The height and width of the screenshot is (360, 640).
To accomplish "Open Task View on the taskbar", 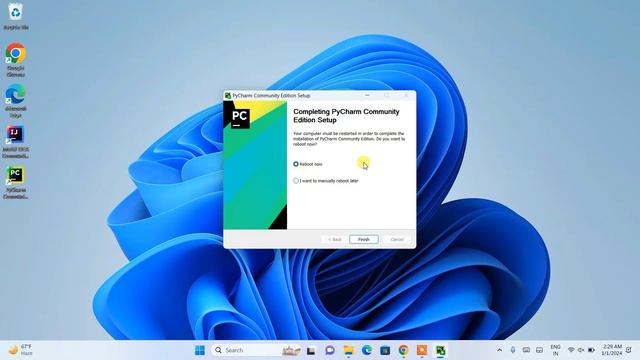I will pos(311,350).
